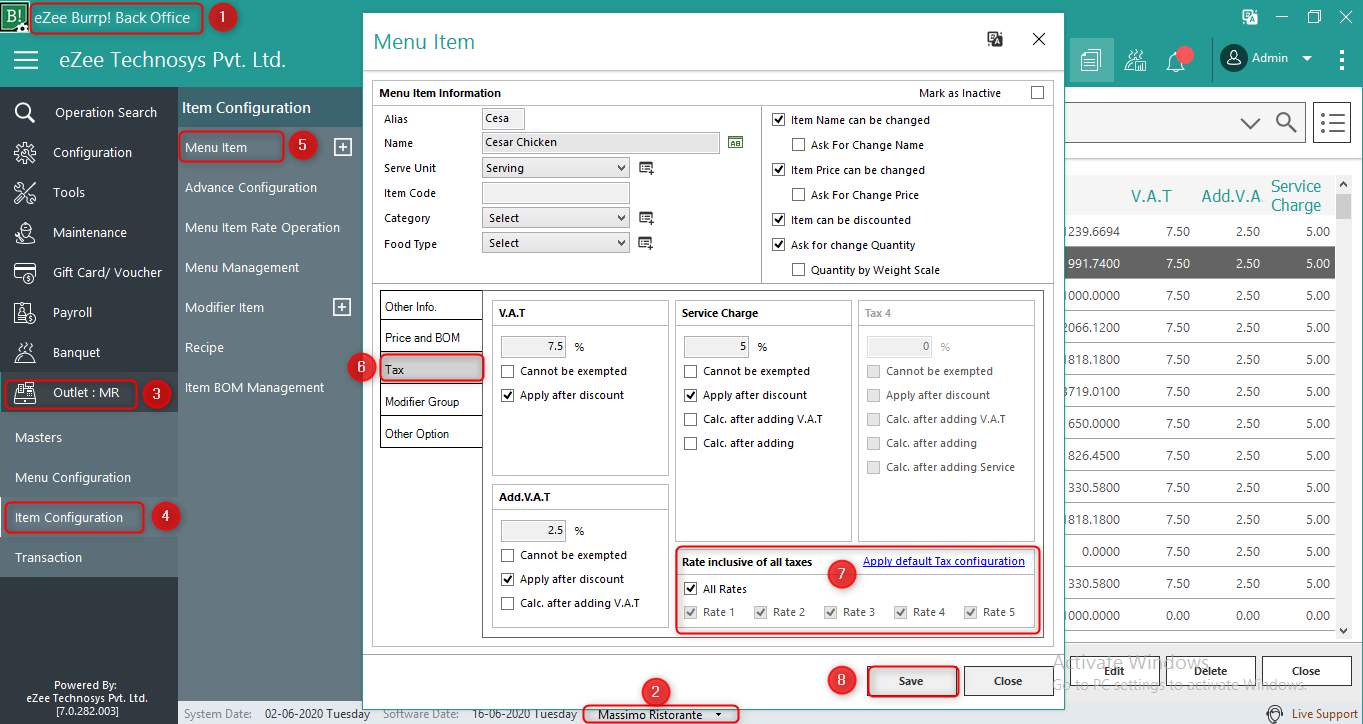Viewport: 1363px width, 724px height.
Task: Click the Maintenance sidebar icon
Action: [25, 232]
